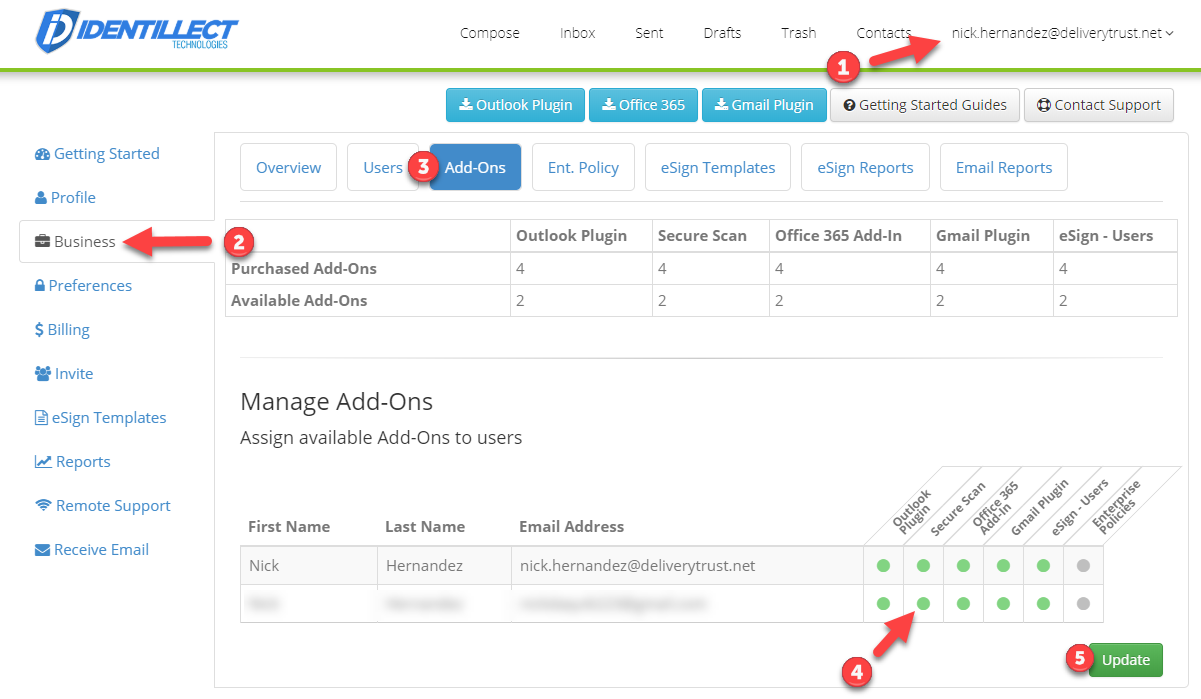
Task: Toggle Outlook Plugin for Nick Hernandez
Action: coord(883,566)
